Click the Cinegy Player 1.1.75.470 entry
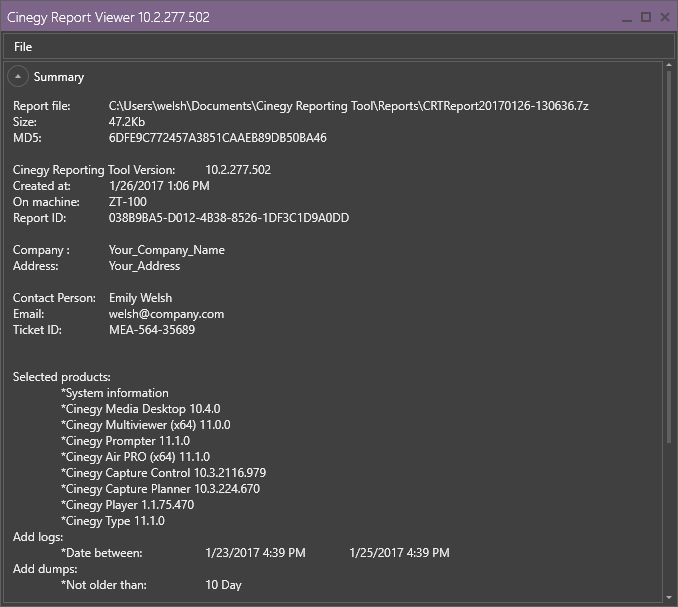Viewport: 678px width, 607px height. pyautogui.click(x=128, y=505)
